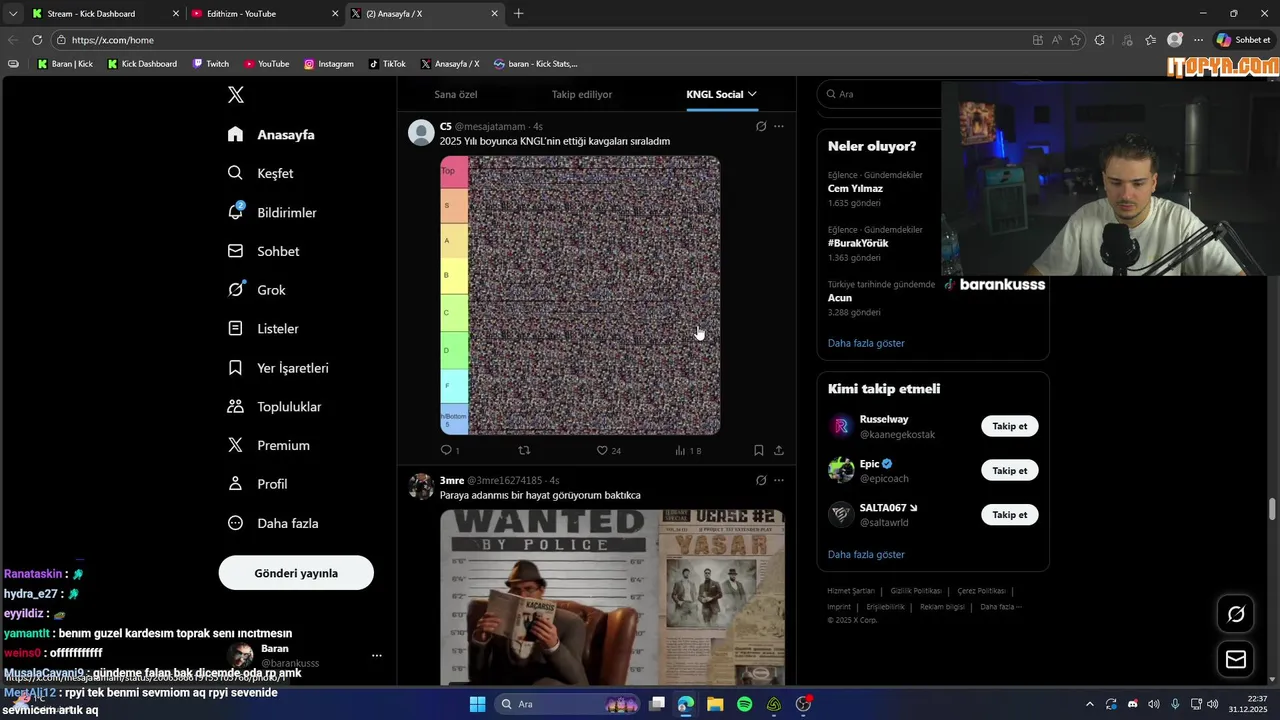Open the WANTED image in 3mre's post

tap(612, 597)
